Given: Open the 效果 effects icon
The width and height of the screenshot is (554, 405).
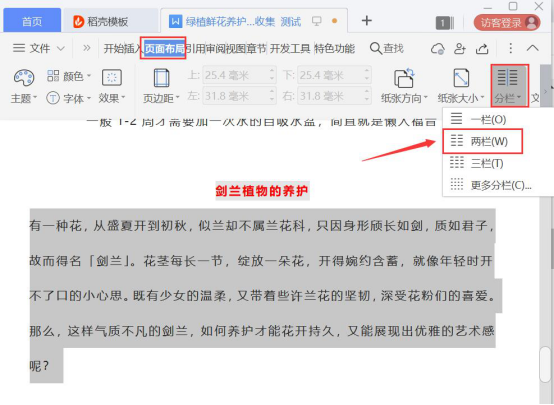Looking at the screenshot, I should (112, 77).
